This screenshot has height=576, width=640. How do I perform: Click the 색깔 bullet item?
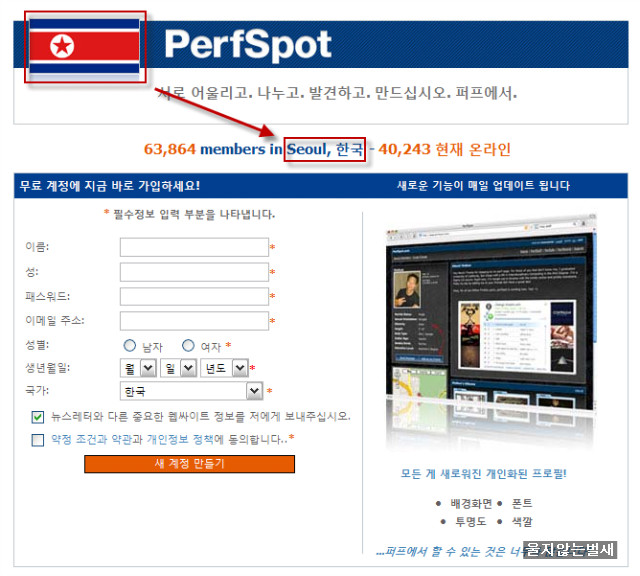click(x=522, y=522)
